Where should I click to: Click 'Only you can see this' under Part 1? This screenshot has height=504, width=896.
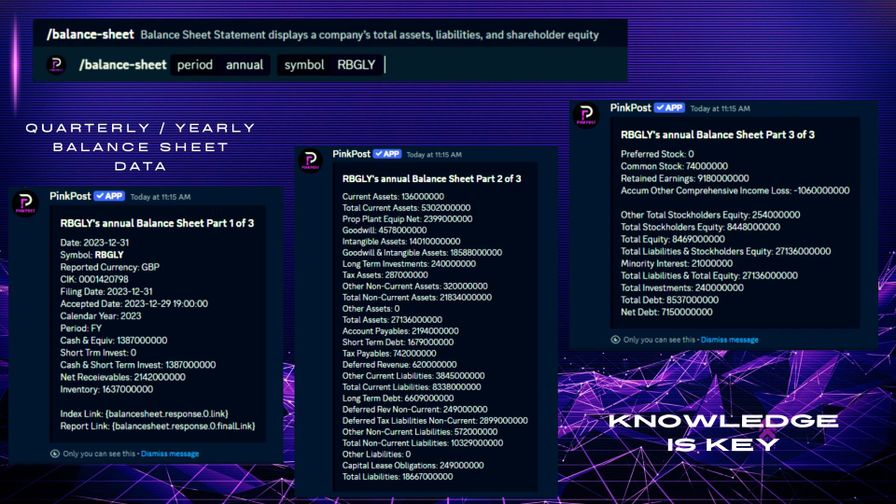[99, 454]
